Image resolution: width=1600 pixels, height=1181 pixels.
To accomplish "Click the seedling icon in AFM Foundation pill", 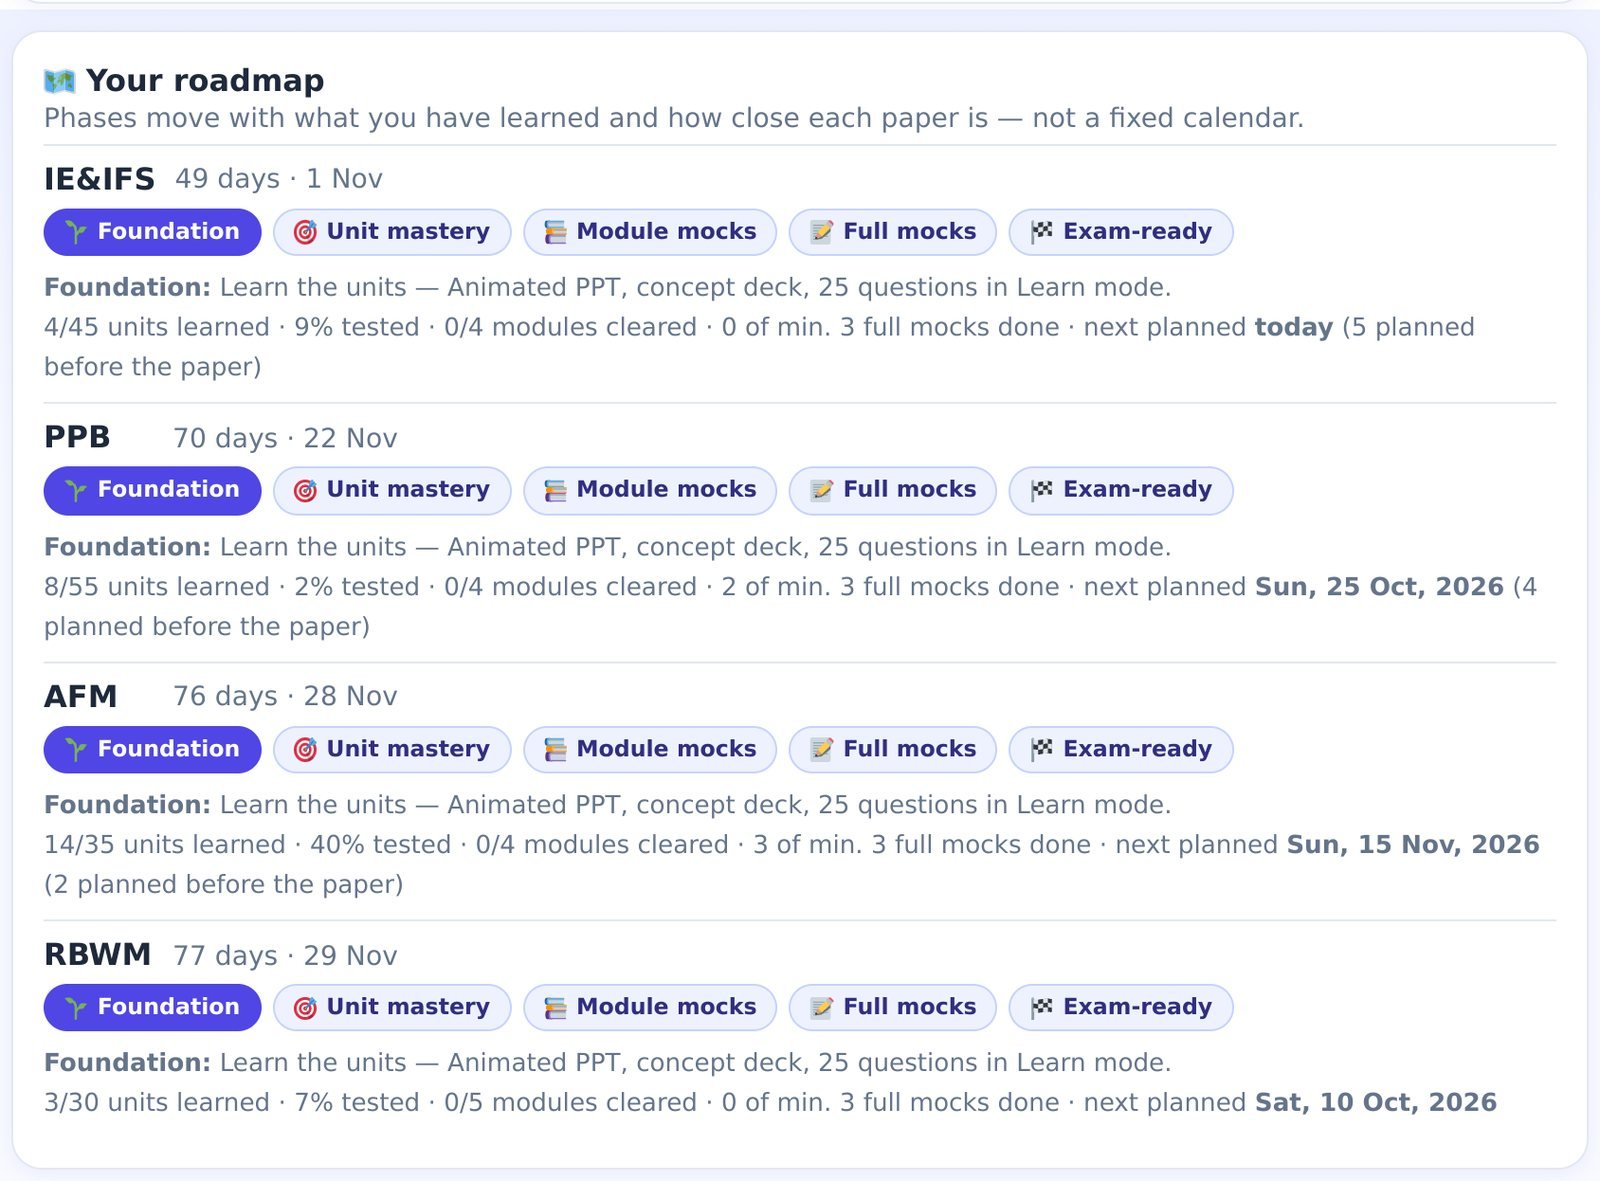I will tap(76, 749).
